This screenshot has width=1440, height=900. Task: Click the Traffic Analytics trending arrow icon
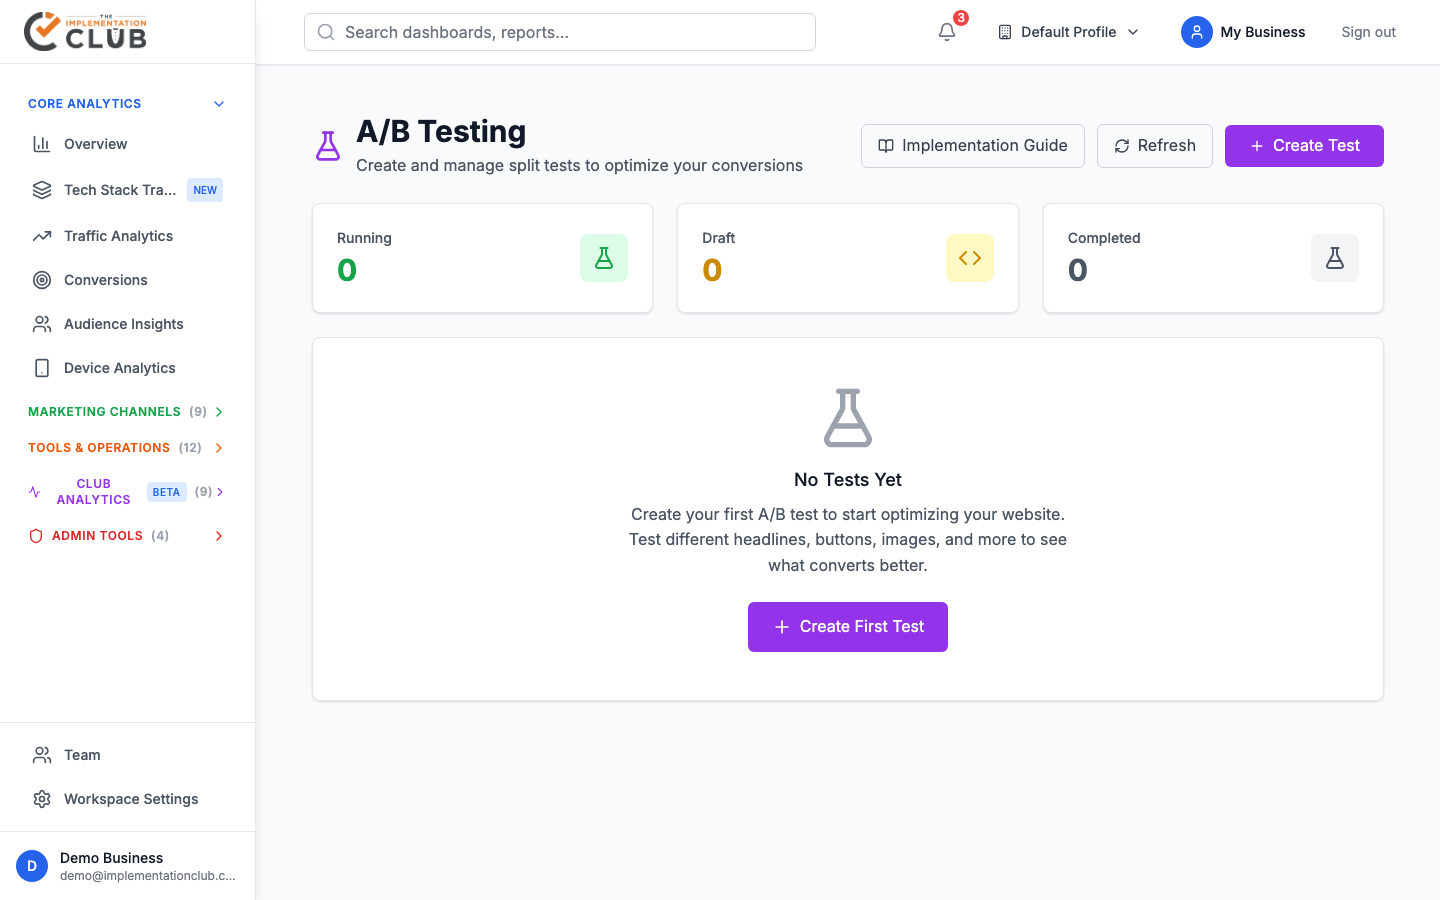41,235
